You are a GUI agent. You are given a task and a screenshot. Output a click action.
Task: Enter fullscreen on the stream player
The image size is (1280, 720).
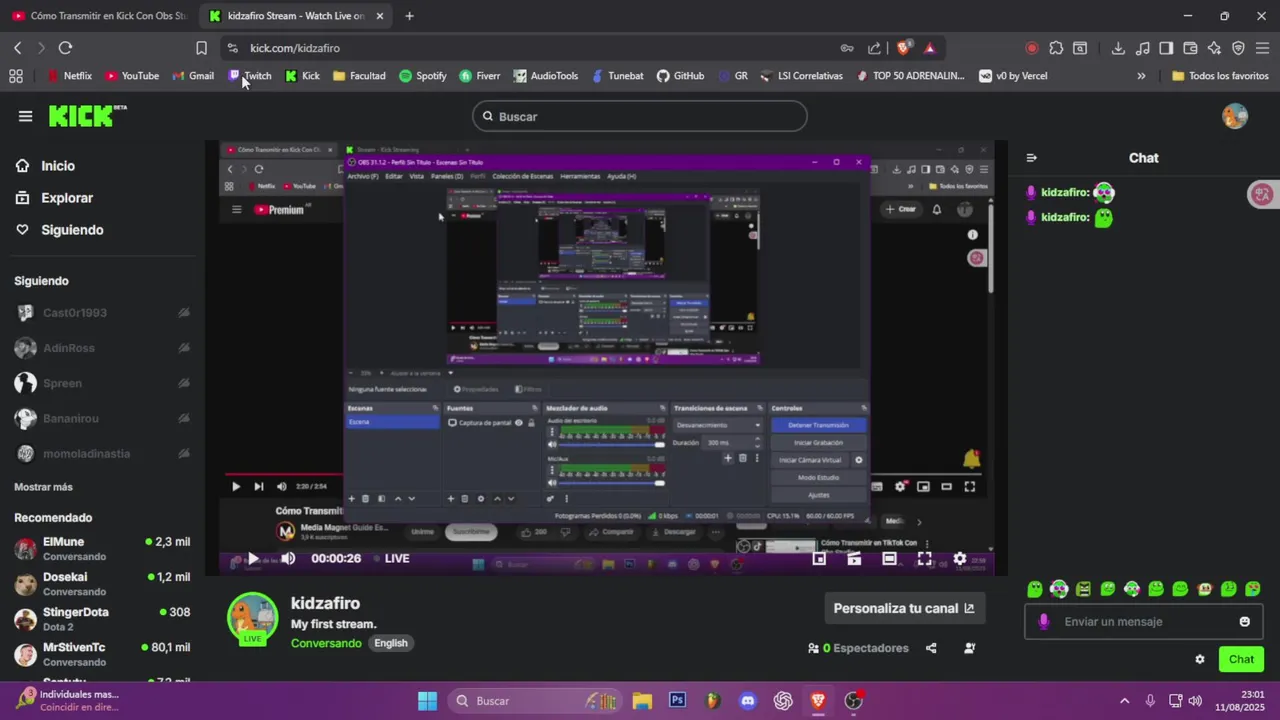pos(924,559)
